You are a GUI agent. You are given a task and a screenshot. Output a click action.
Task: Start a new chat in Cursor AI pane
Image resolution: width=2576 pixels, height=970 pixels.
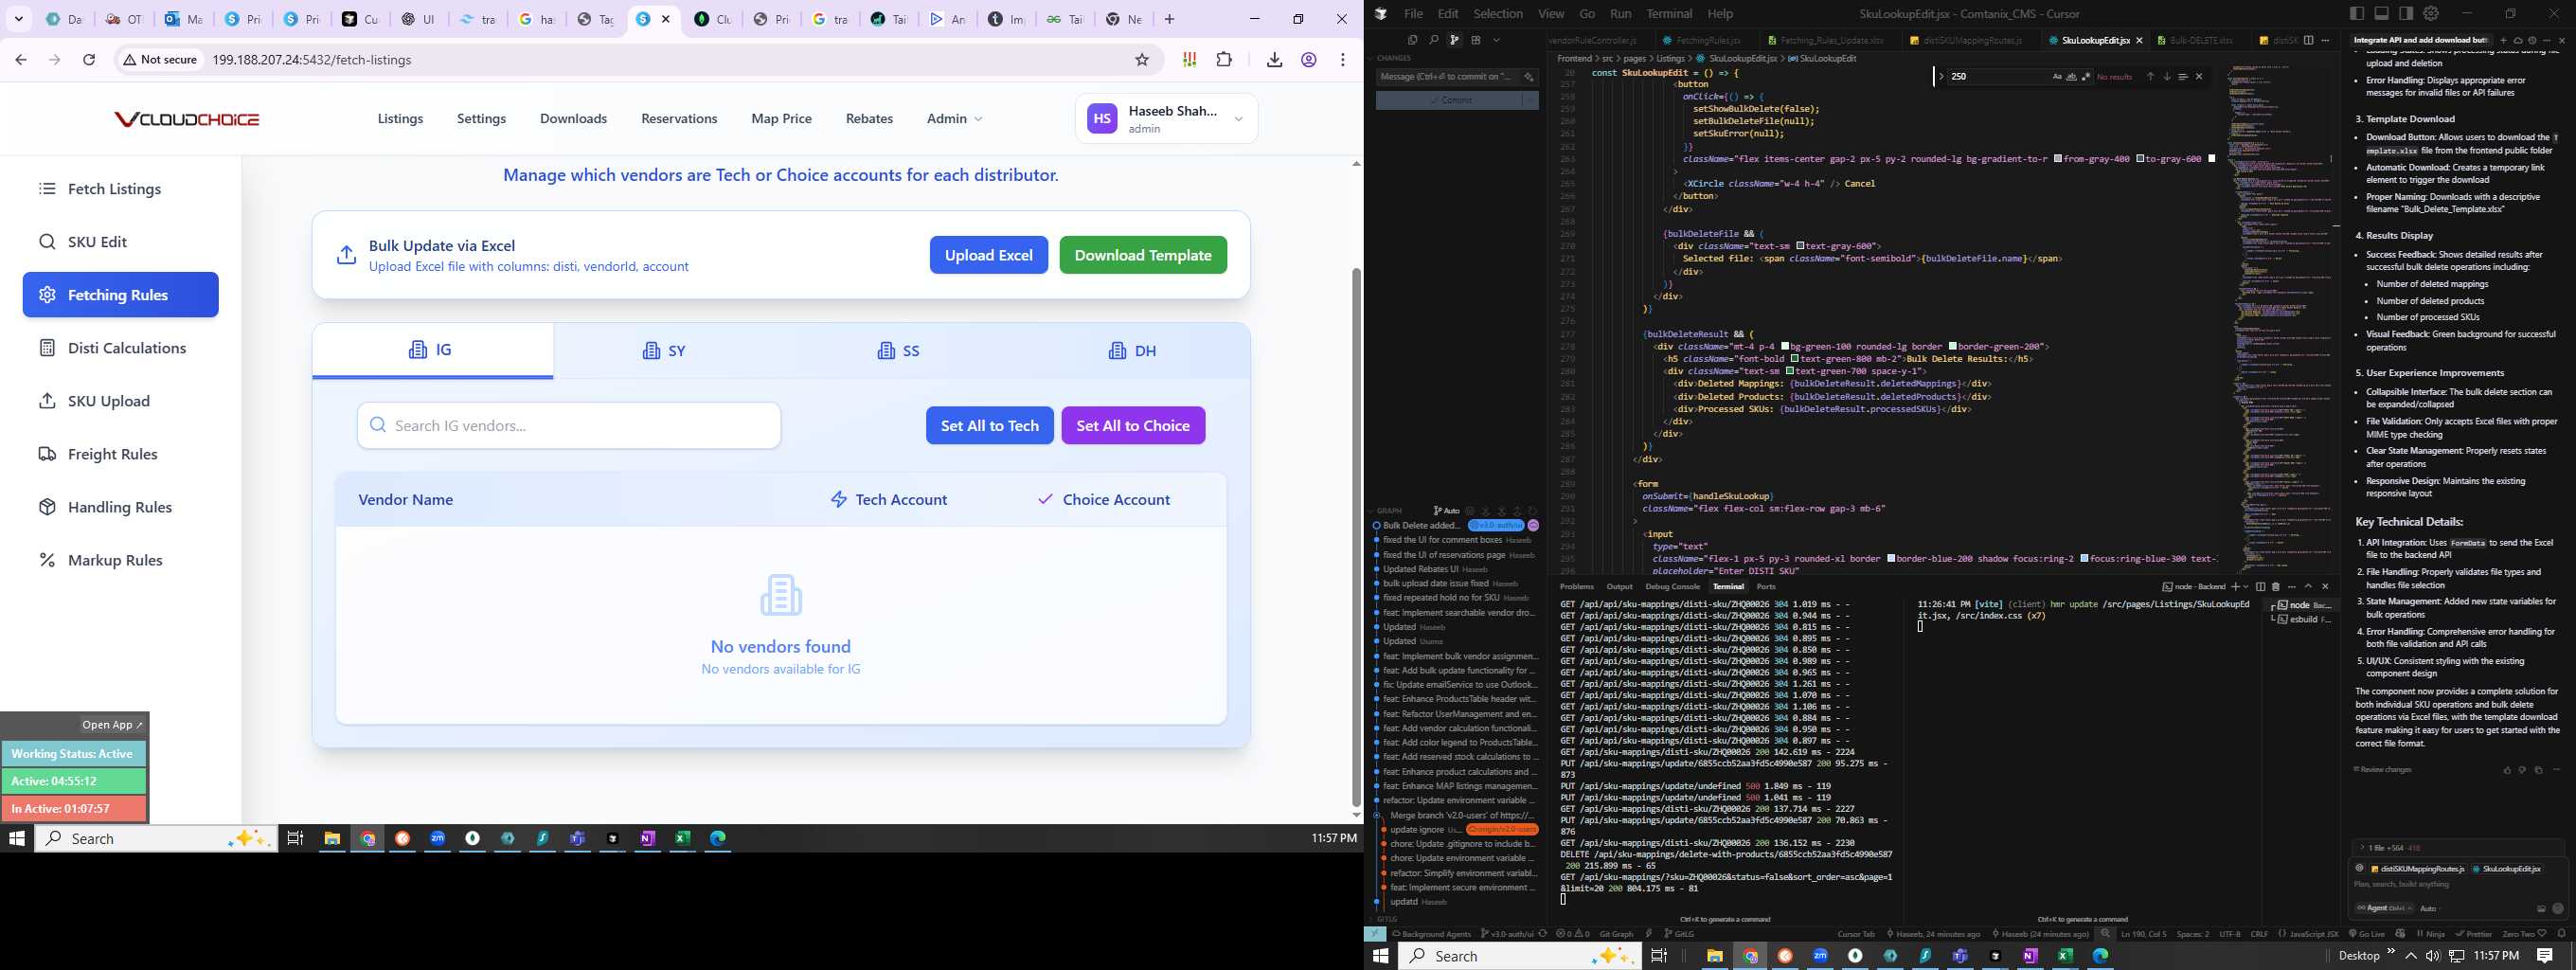point(2503,41)
